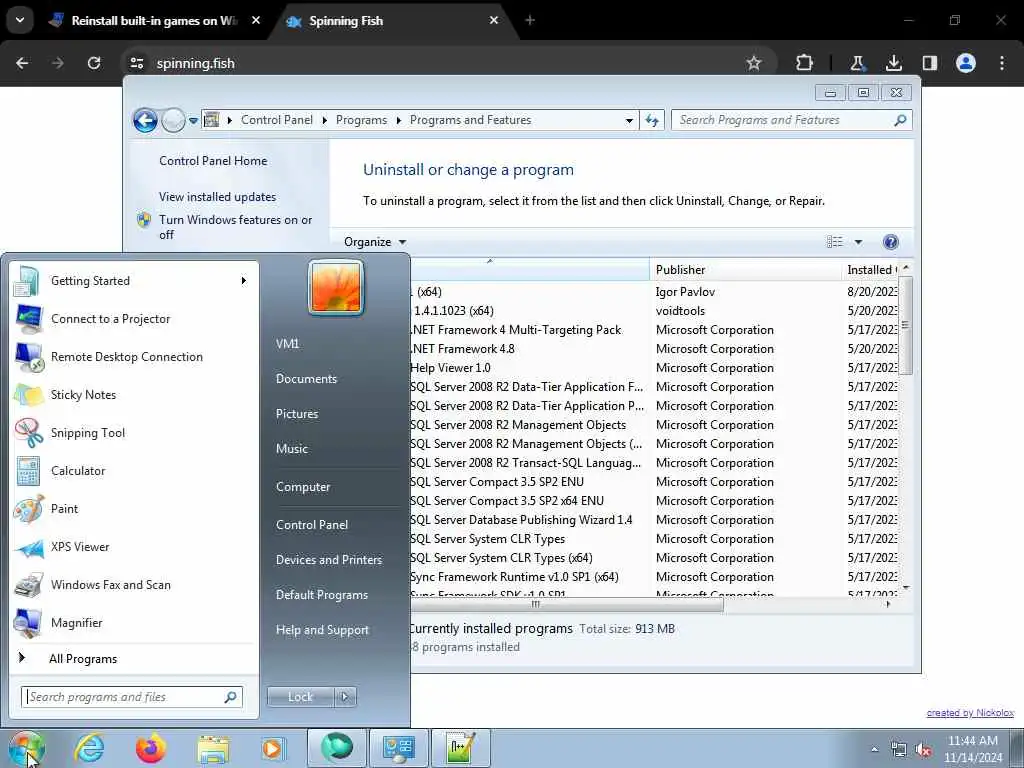
Task: Click the network tray icon
Action: (x=899, y=750)
